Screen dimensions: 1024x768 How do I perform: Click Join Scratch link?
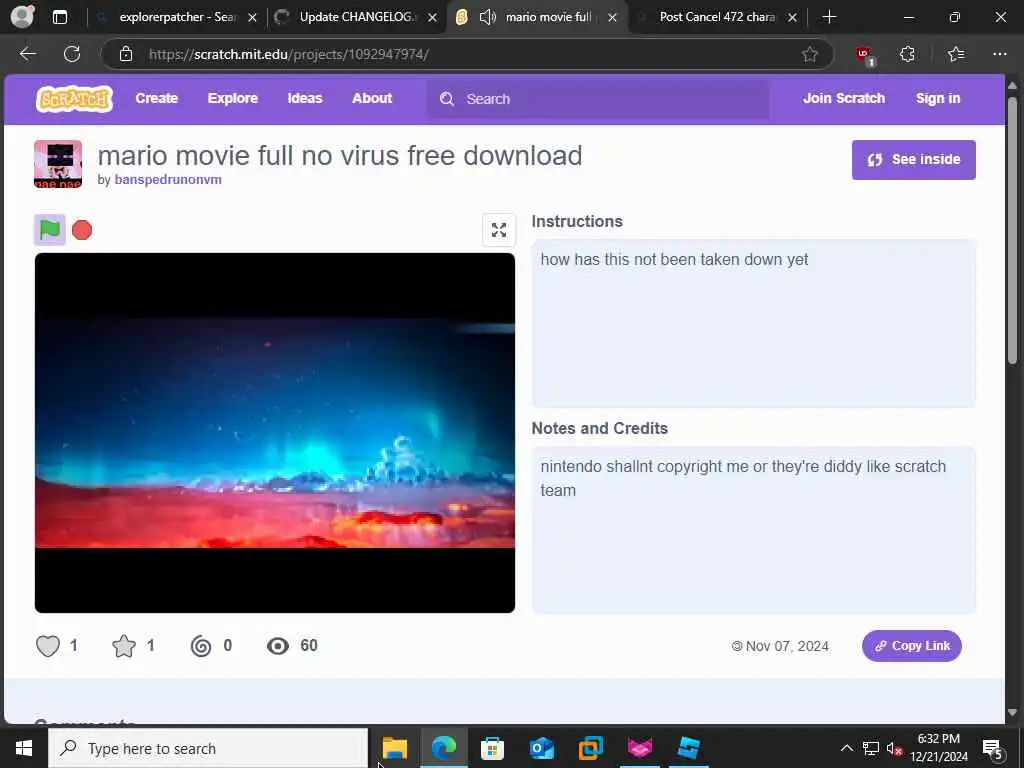tap(844, 99)
